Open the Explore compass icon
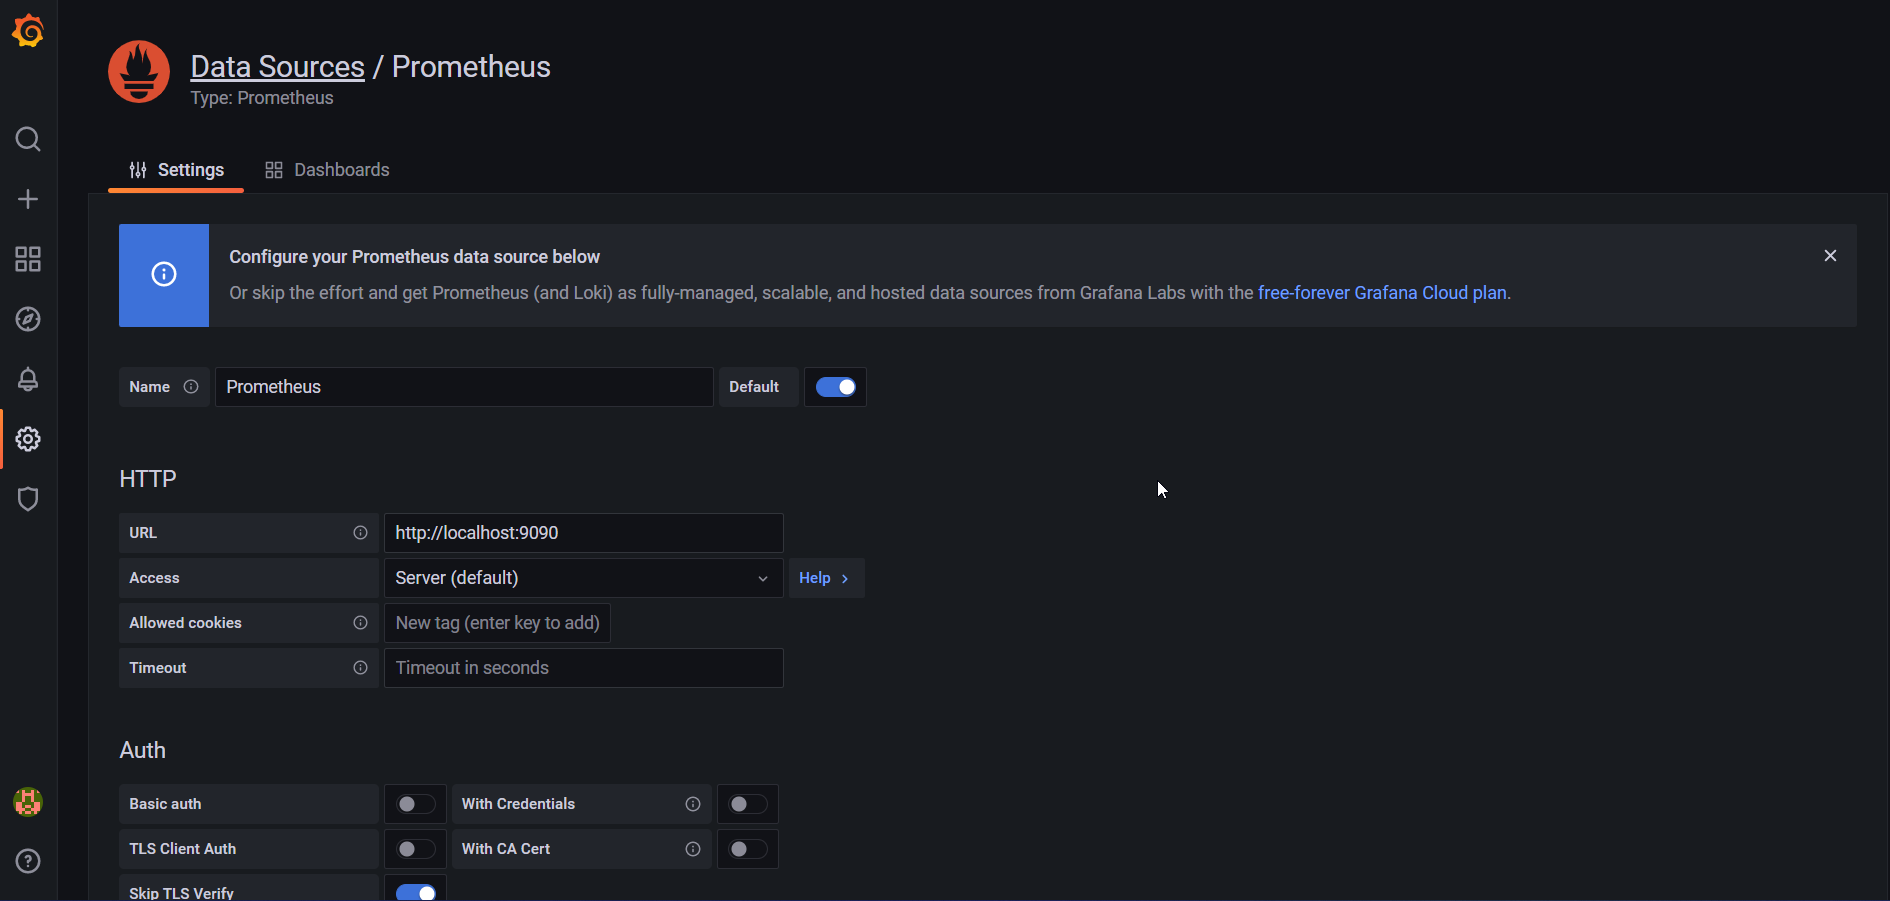 tap(28, 319)
